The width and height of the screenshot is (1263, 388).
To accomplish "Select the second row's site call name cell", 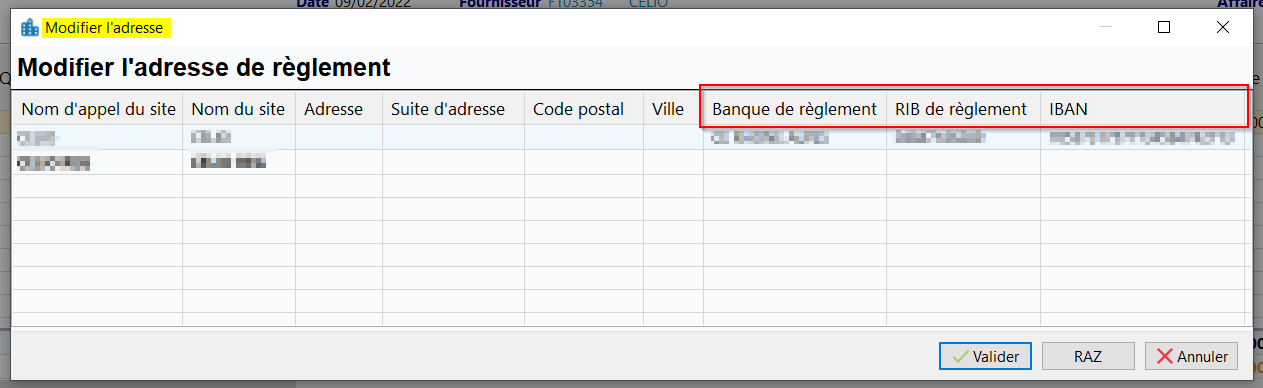I will click(x=98, y=163).
